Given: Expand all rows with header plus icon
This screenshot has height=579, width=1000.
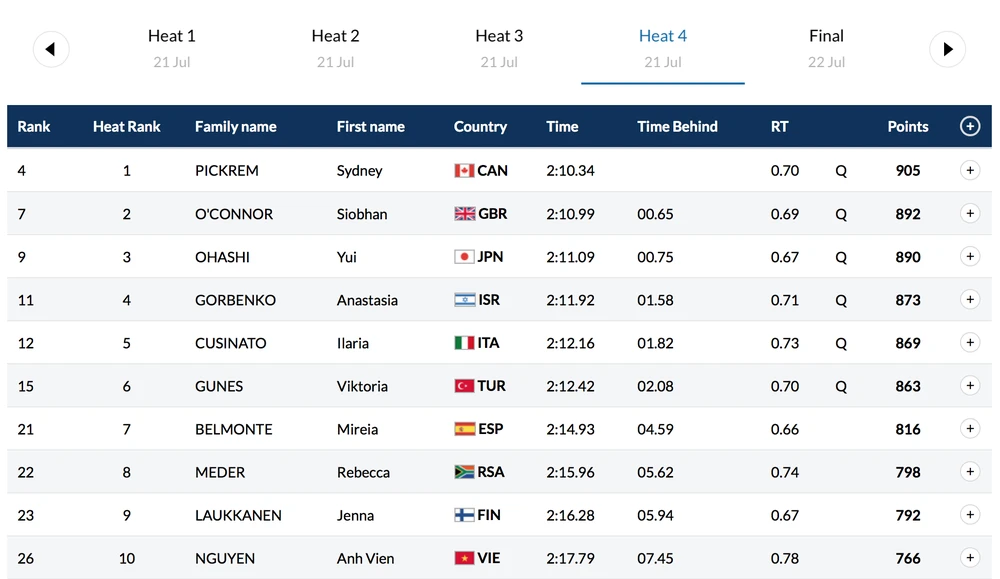Looking at the screenshot, I should coord(969,126).
